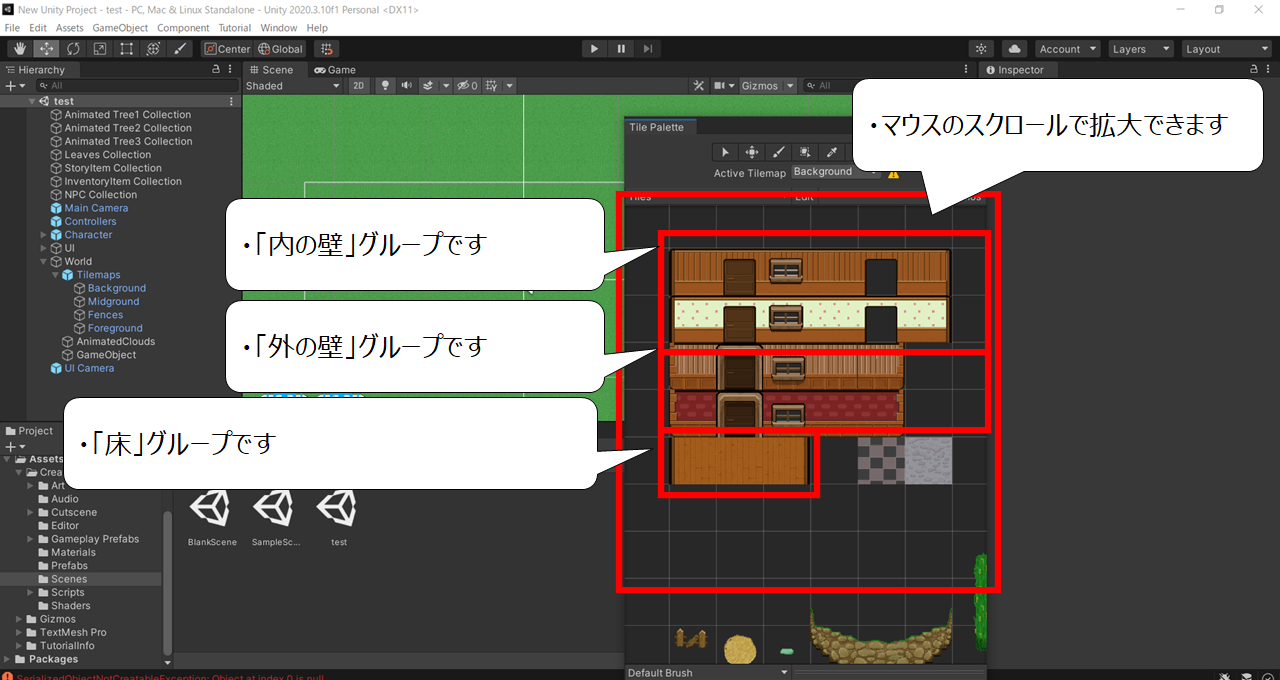The width and height of the screenshot is (1280, 680).
Task: Open the Window menu
Action: coord(279,28)
